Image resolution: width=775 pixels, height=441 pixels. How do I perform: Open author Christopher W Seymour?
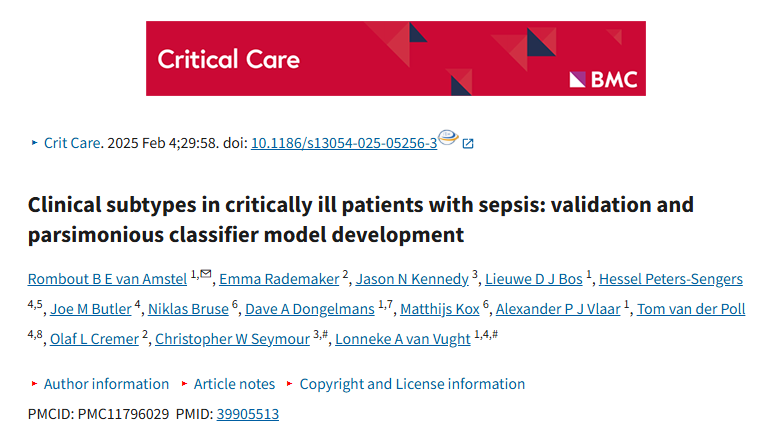pos(232,339)
